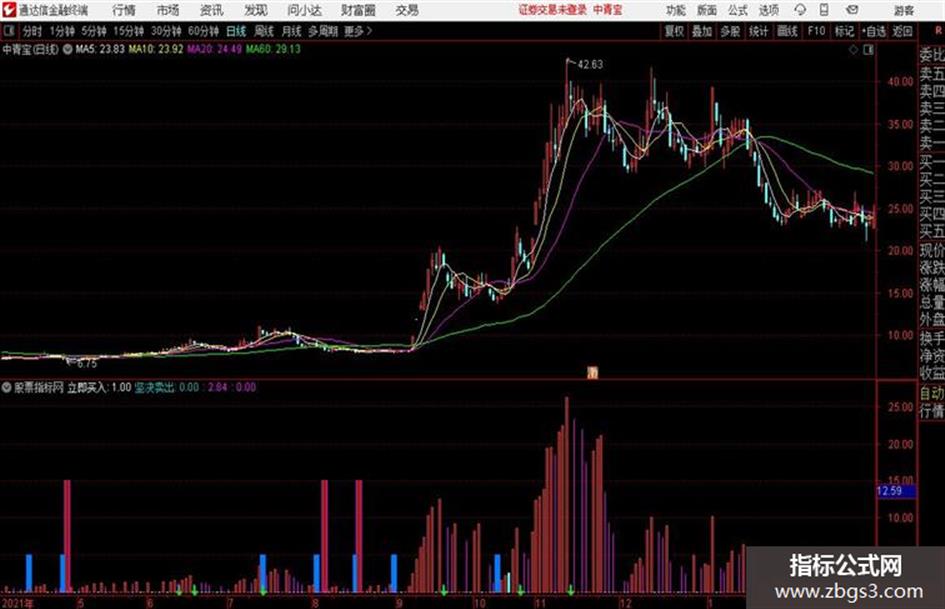Click the 股票指标网 indicator name
Viewport: 945px width, 609px height.
[x=39, y=387]
